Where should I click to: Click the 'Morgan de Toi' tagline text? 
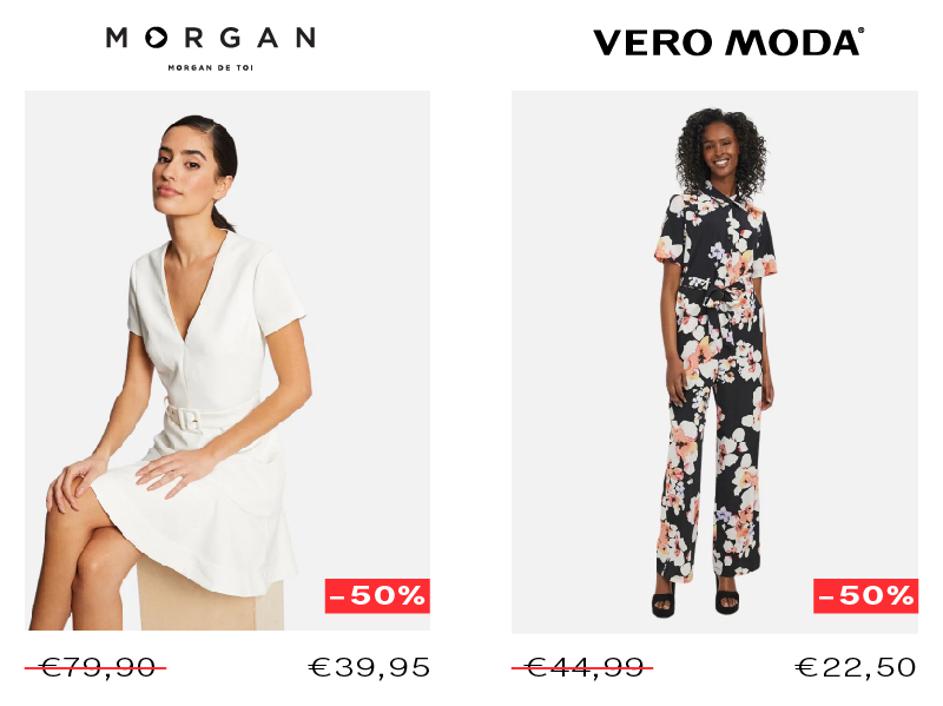coord(210,68)
